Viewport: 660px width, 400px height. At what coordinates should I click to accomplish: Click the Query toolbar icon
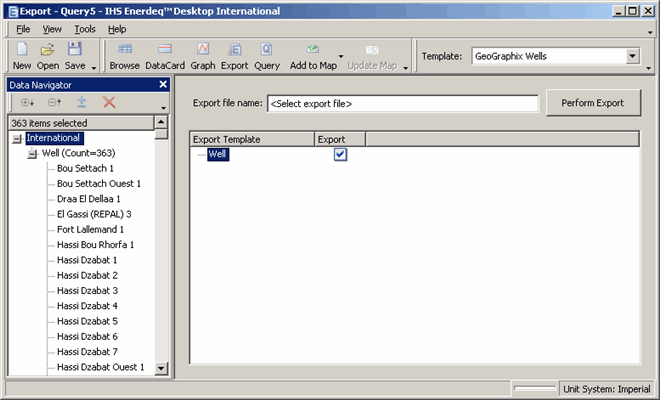(266, 49)
